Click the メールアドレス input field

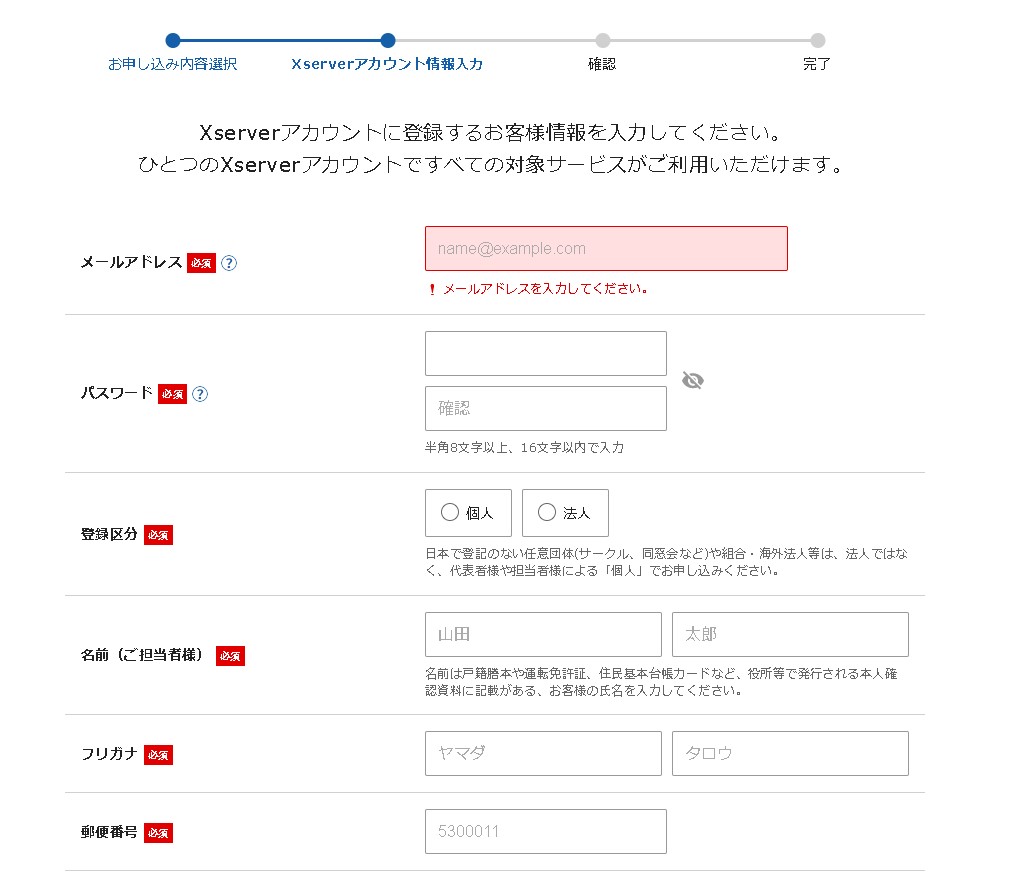(606, 249)
